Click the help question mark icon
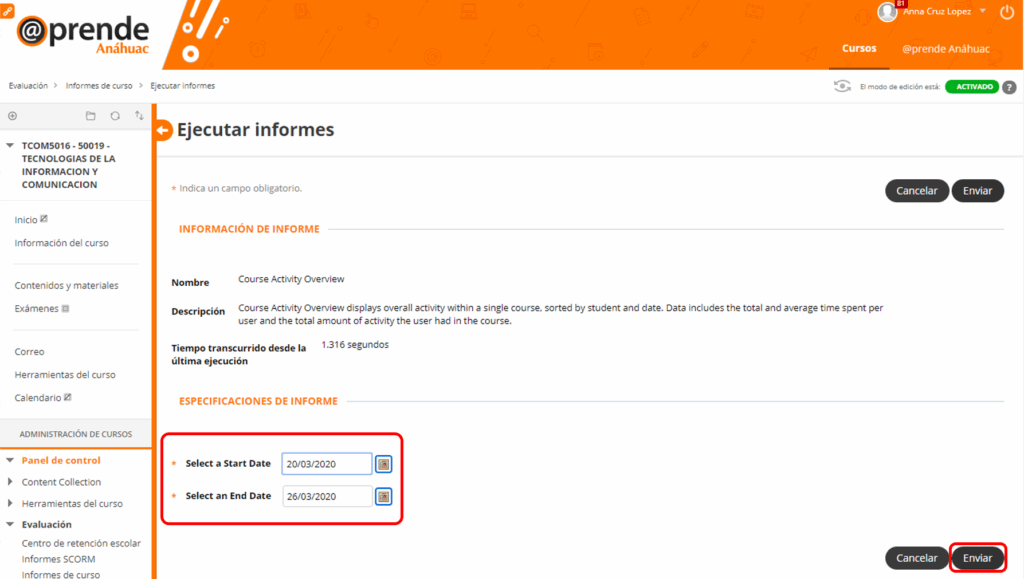Screen dimensions: 1024x579 click(1009, 87)
